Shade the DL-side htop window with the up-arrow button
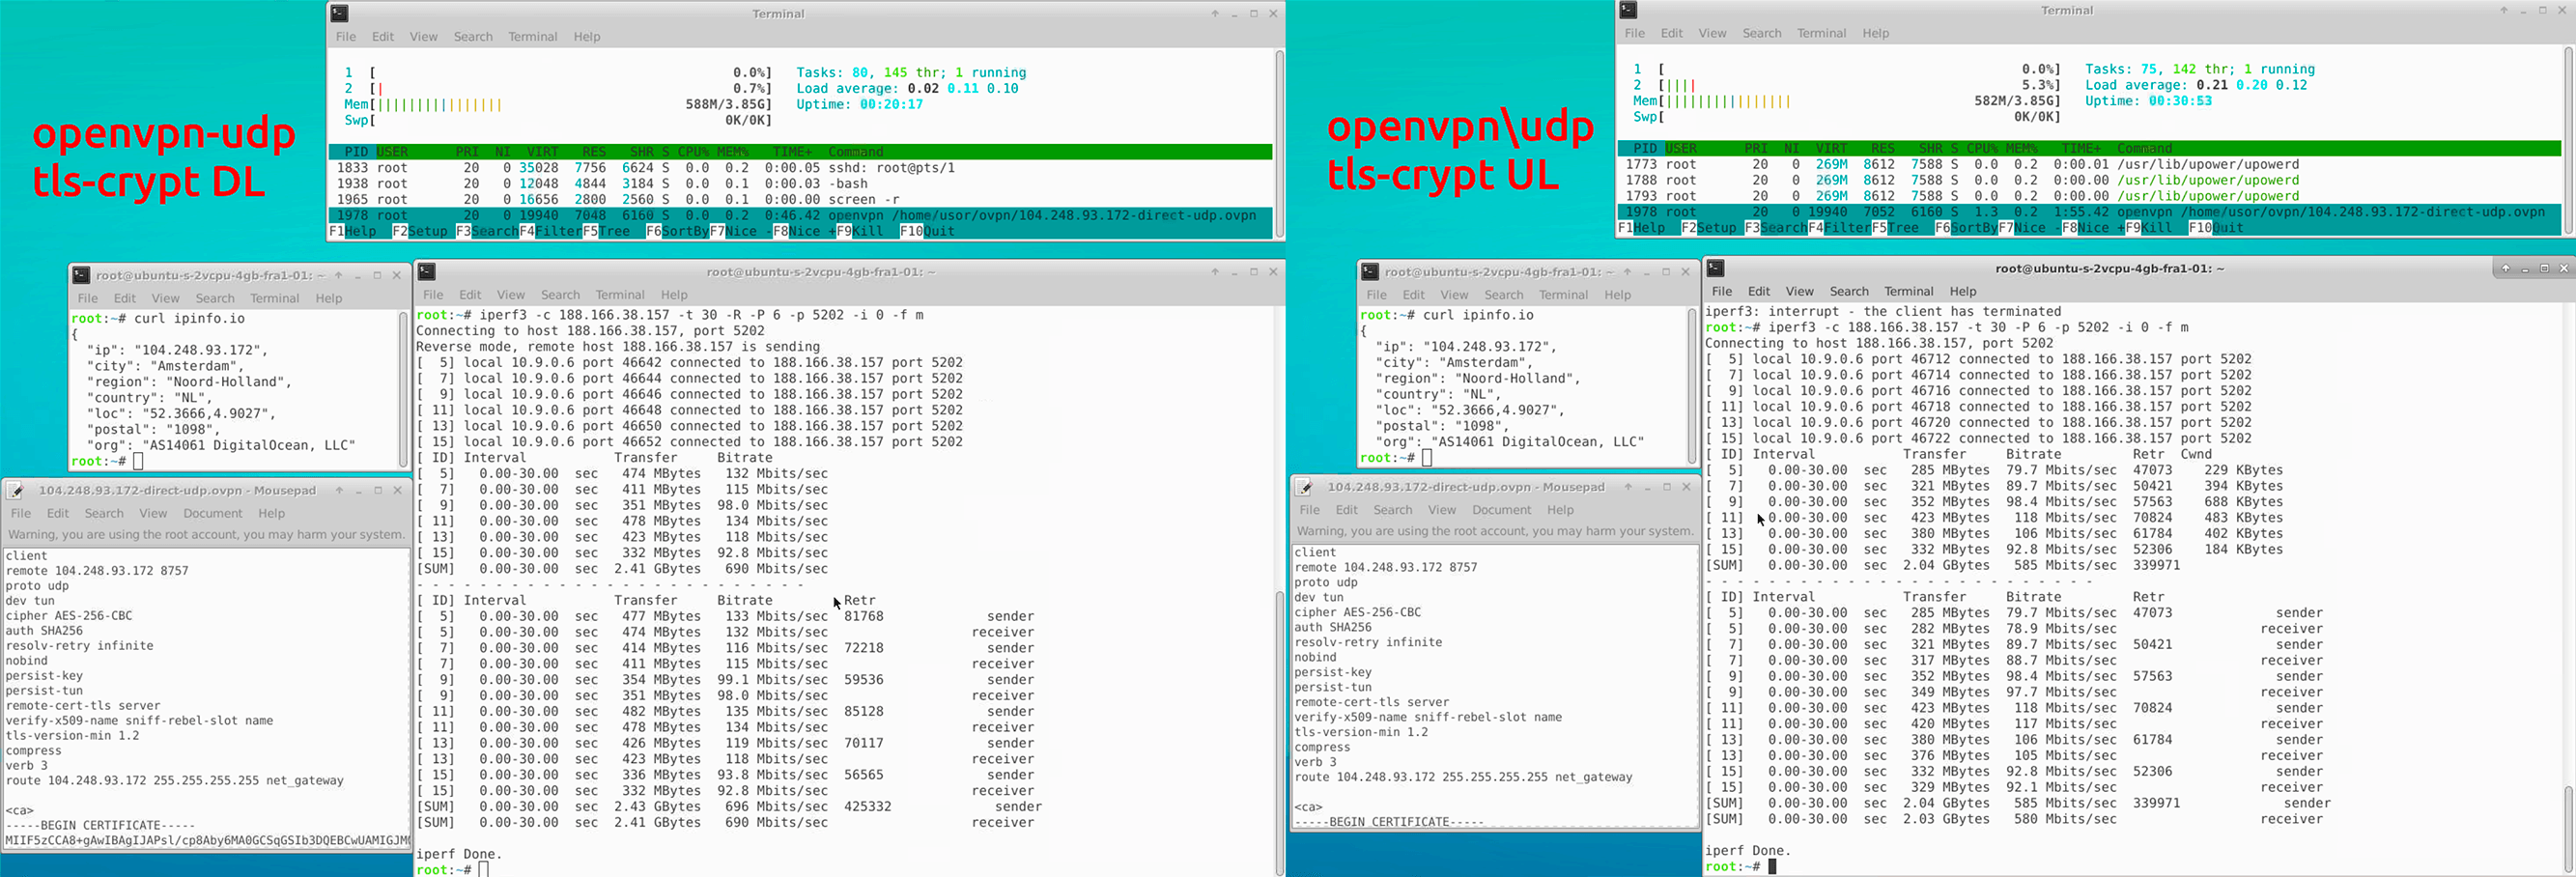 pyautogui.click(x=1215, y=14)
